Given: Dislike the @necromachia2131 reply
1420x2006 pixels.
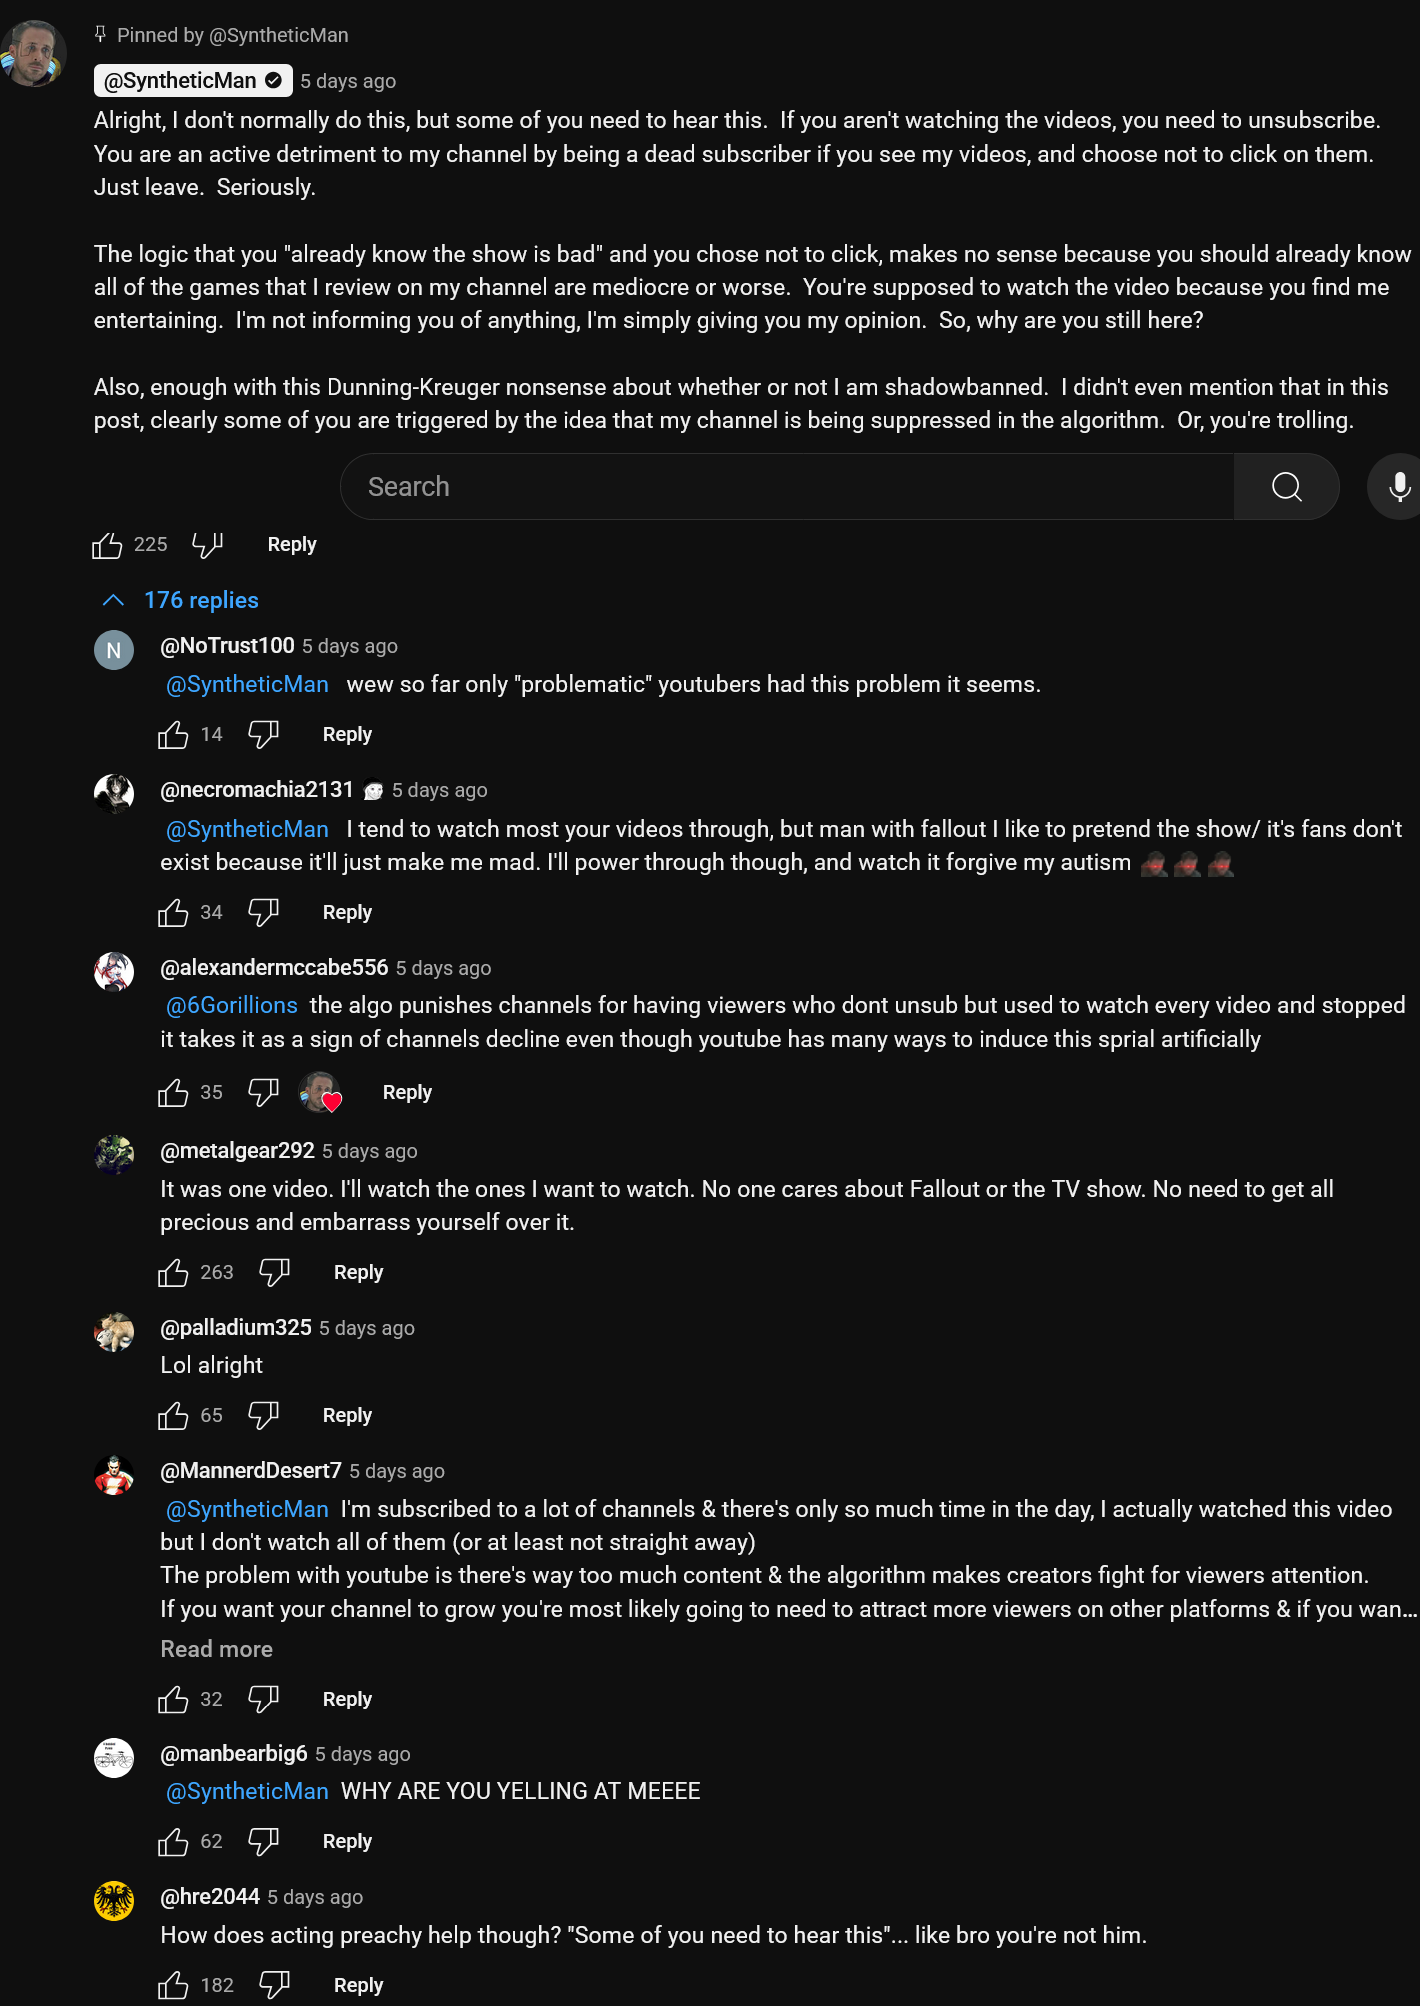Looking at the screenshot, I should coord(264,912).
